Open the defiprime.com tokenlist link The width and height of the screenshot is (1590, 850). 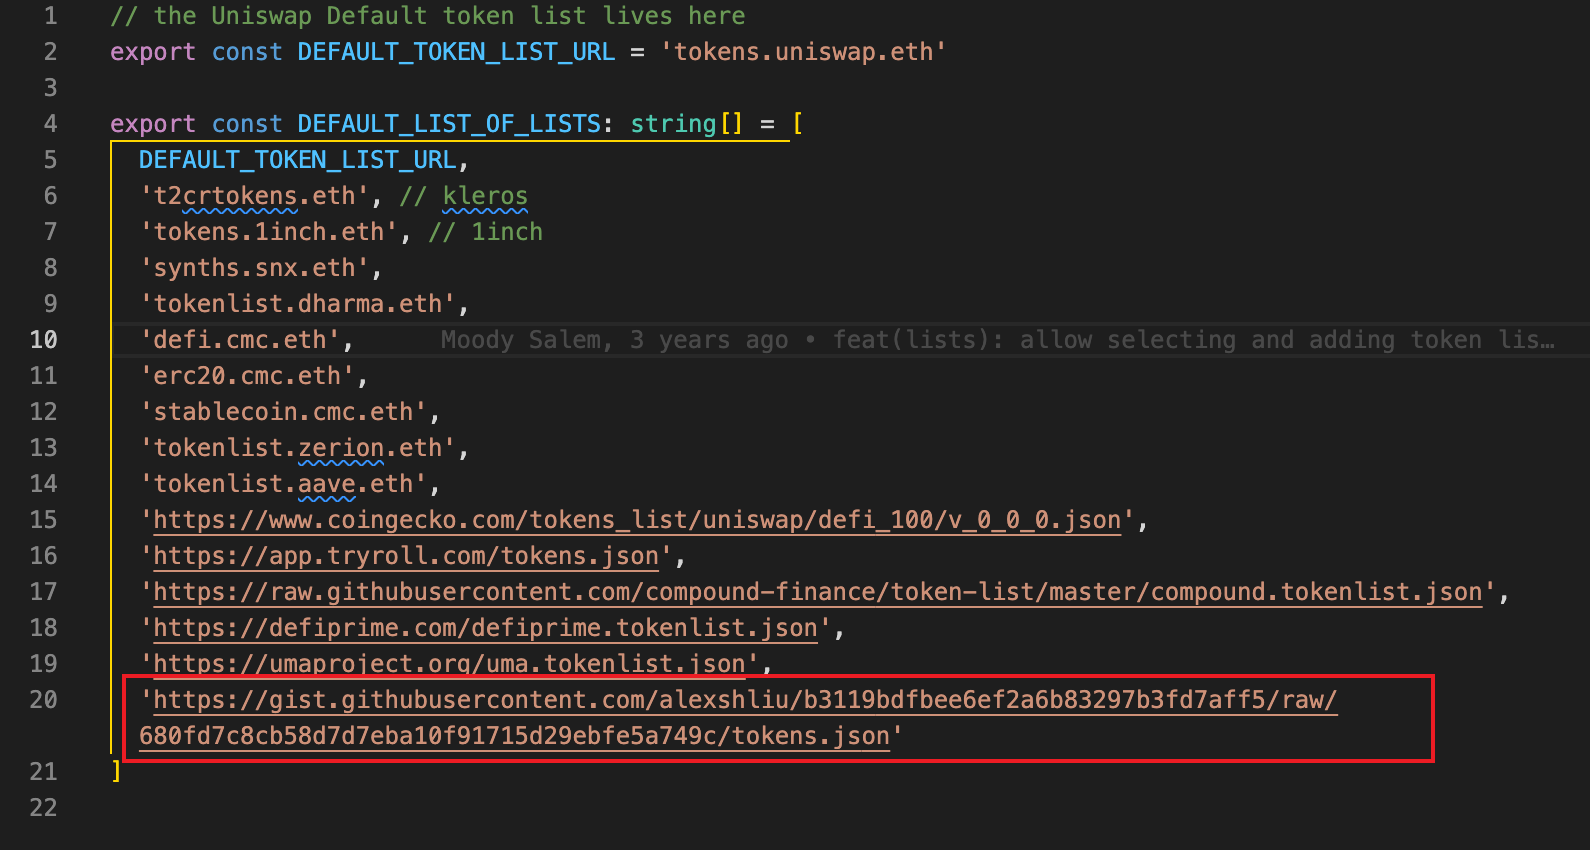click(x=485, y=628)
